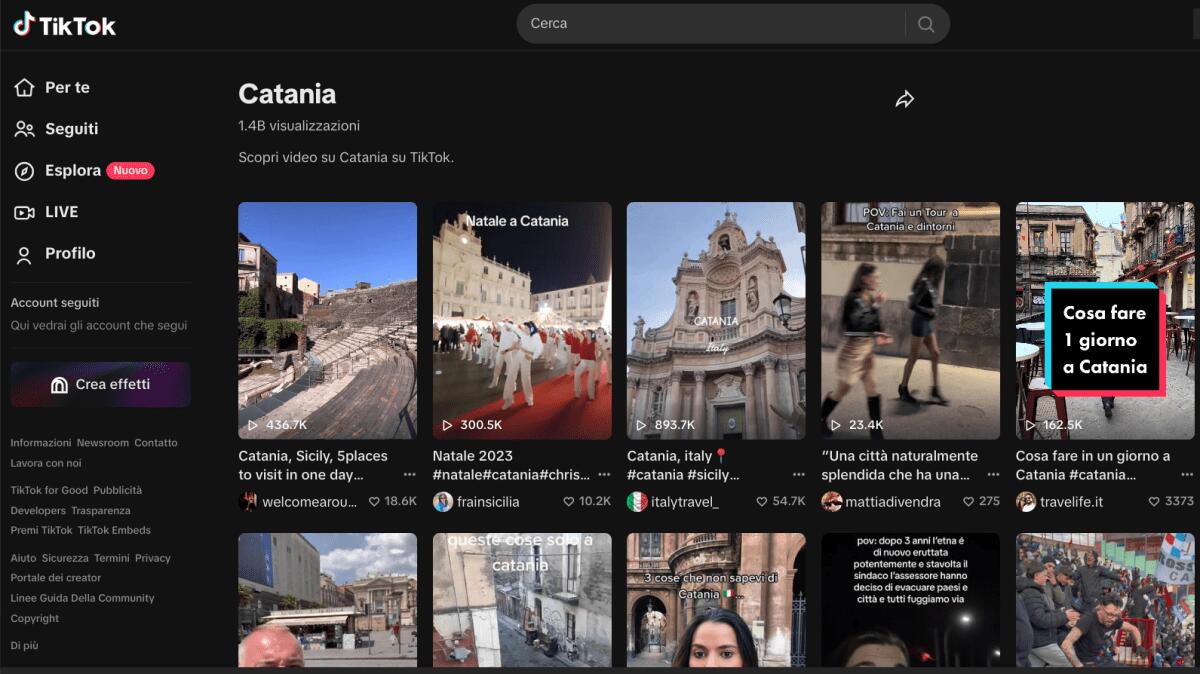Click the TikTok logo

tap(64, 25)
